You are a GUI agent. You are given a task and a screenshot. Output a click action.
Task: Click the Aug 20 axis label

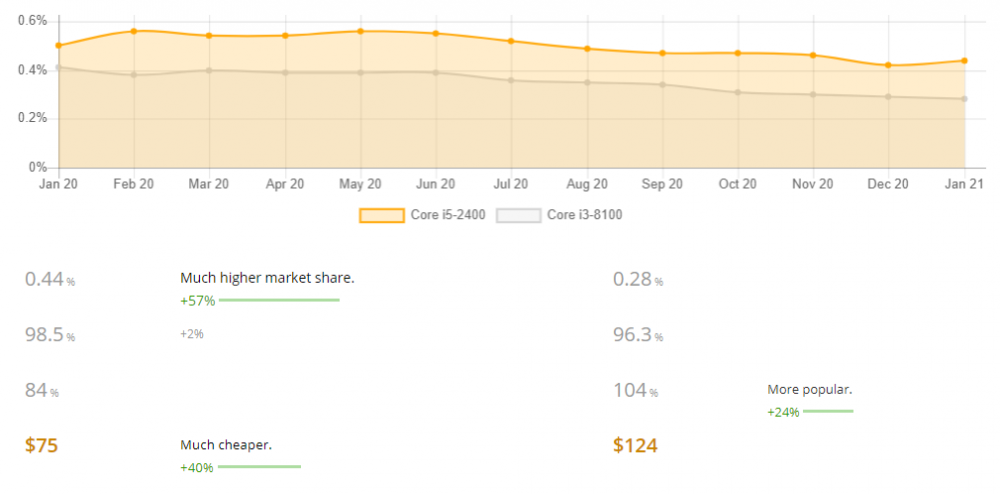pos(587,184)
